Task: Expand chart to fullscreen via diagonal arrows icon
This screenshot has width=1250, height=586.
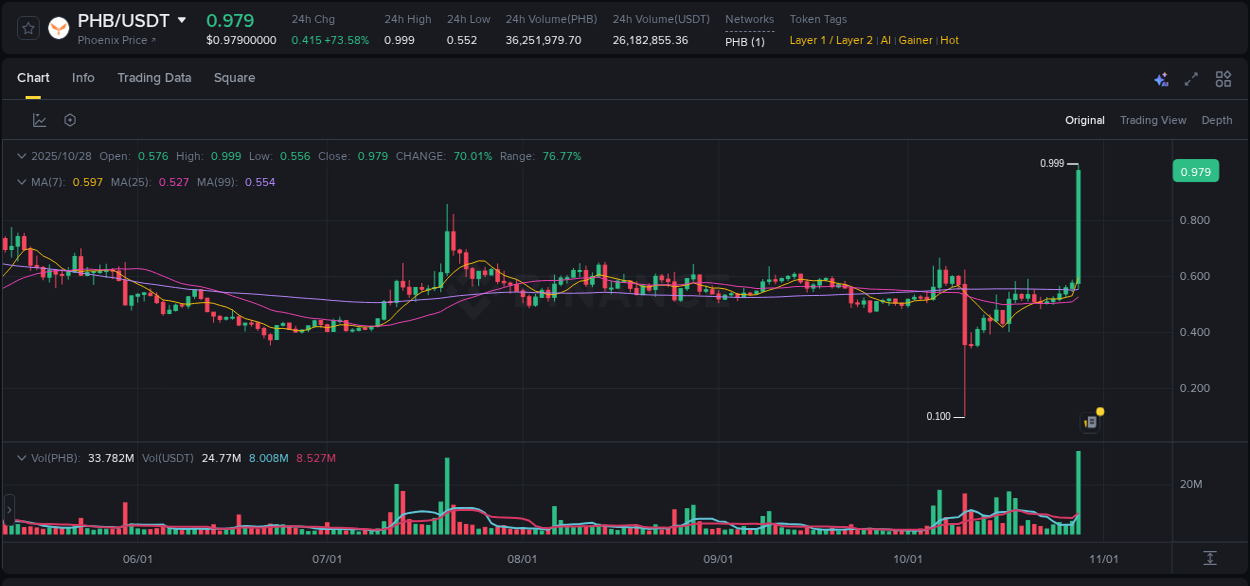Action: click(1190, 78)
